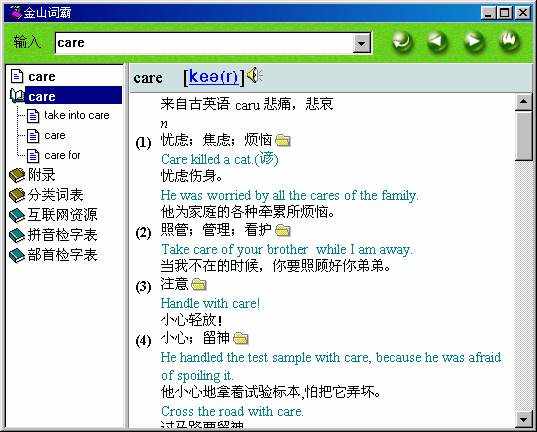Click the green forward arrow button
The height and width of the screenshot is (432, 537).
pos(474,41)
